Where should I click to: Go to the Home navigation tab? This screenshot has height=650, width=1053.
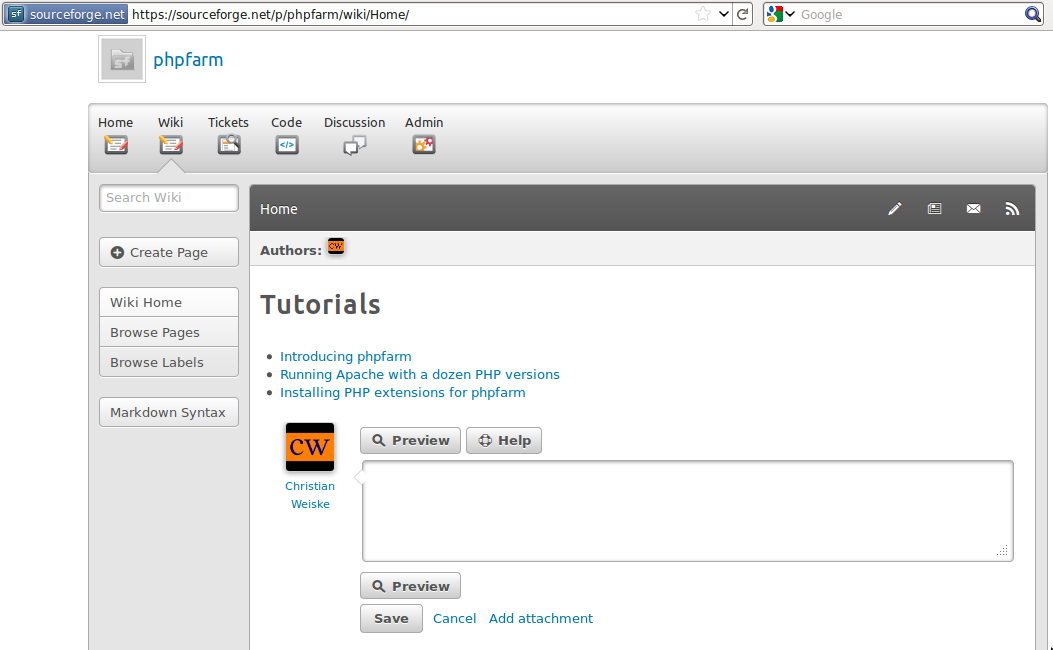pos(116,134)
